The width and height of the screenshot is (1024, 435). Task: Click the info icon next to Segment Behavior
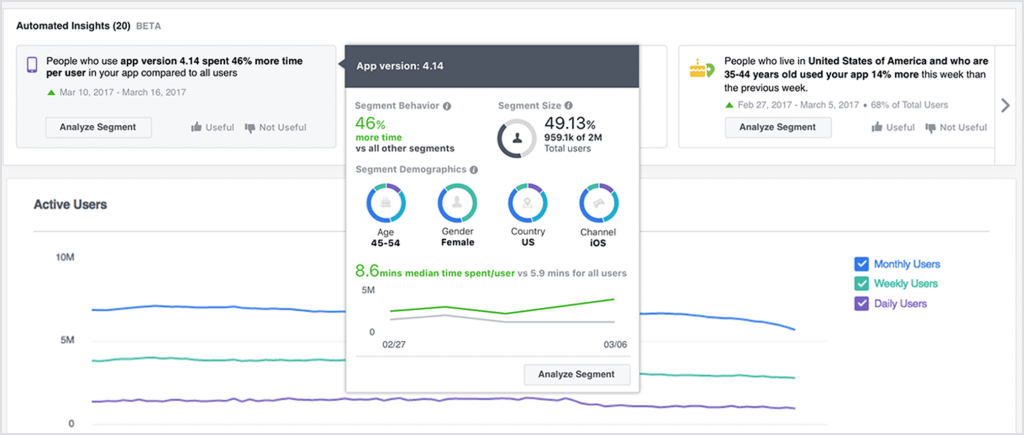click(447, 105)
